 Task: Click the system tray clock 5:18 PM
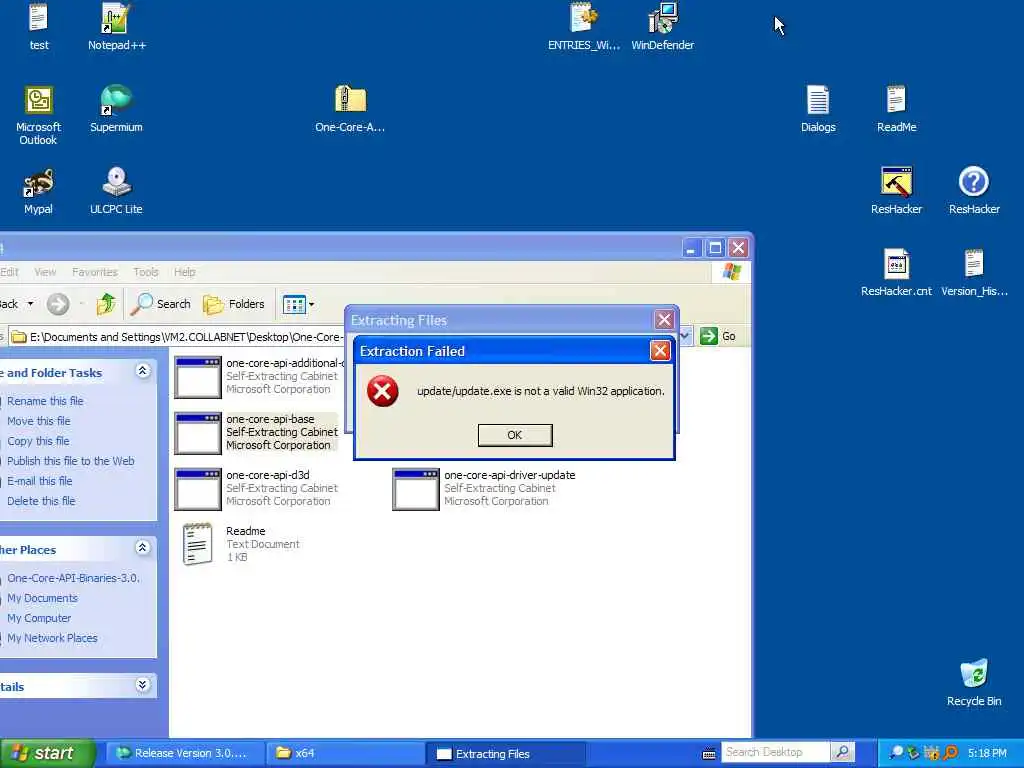coord(987,754)
